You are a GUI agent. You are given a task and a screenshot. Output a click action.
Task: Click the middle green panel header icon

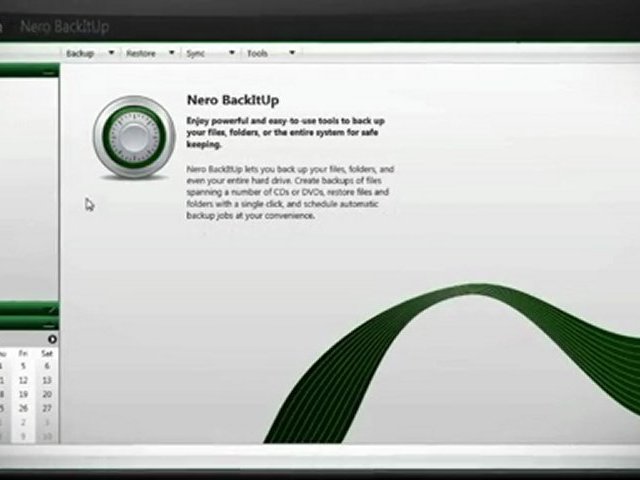point(52,311)
